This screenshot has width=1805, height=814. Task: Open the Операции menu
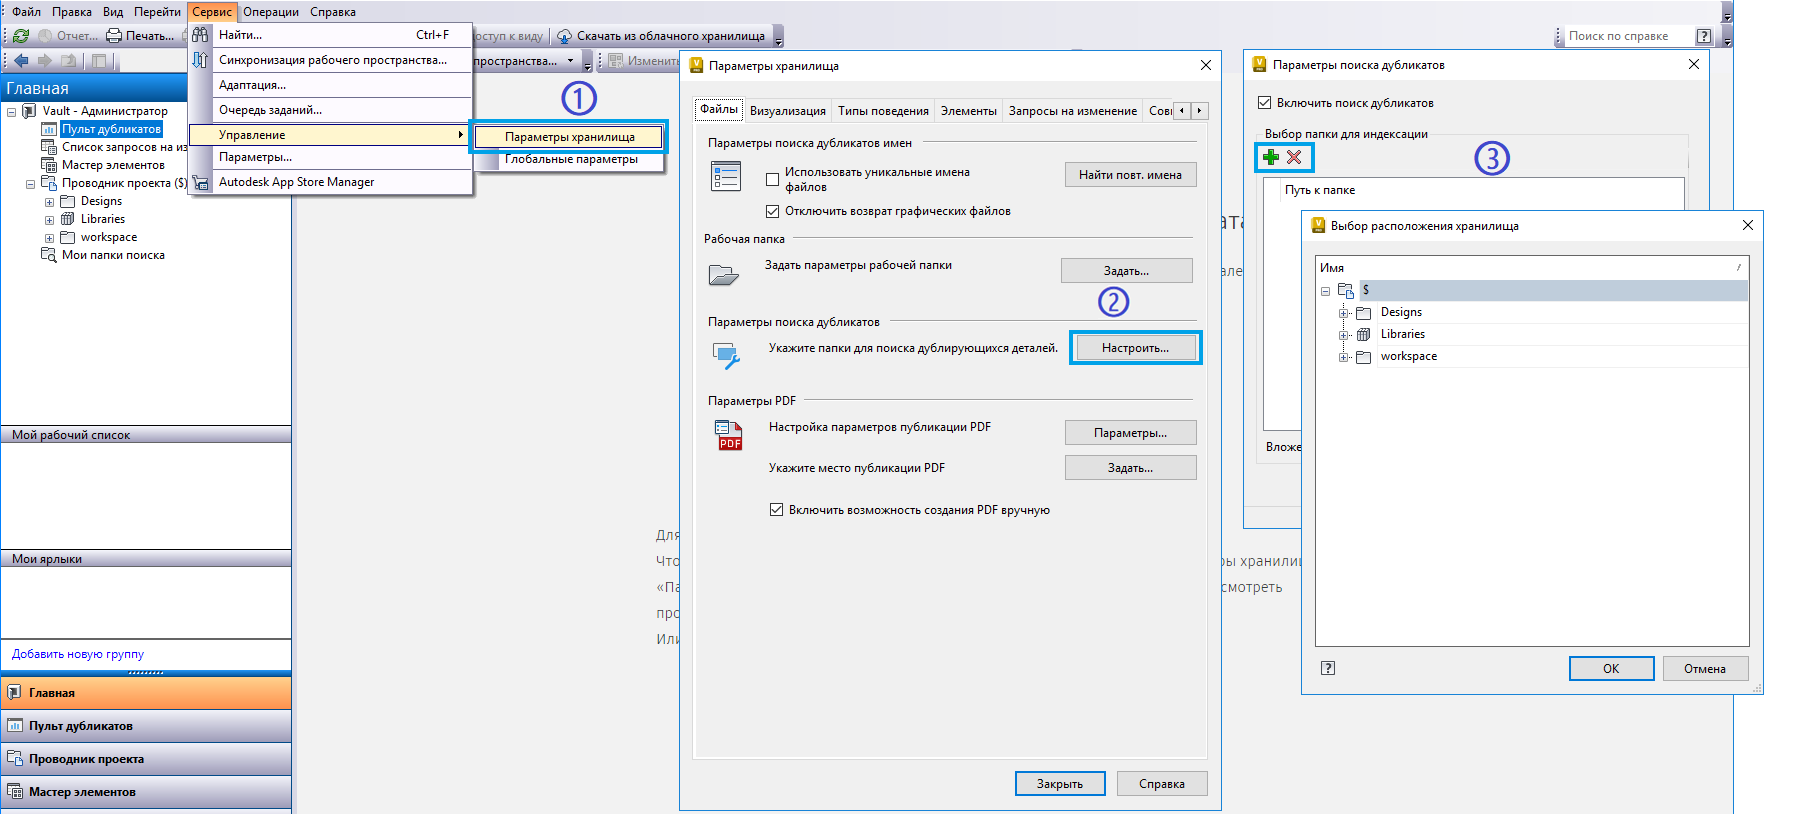(x=271, y=12)
